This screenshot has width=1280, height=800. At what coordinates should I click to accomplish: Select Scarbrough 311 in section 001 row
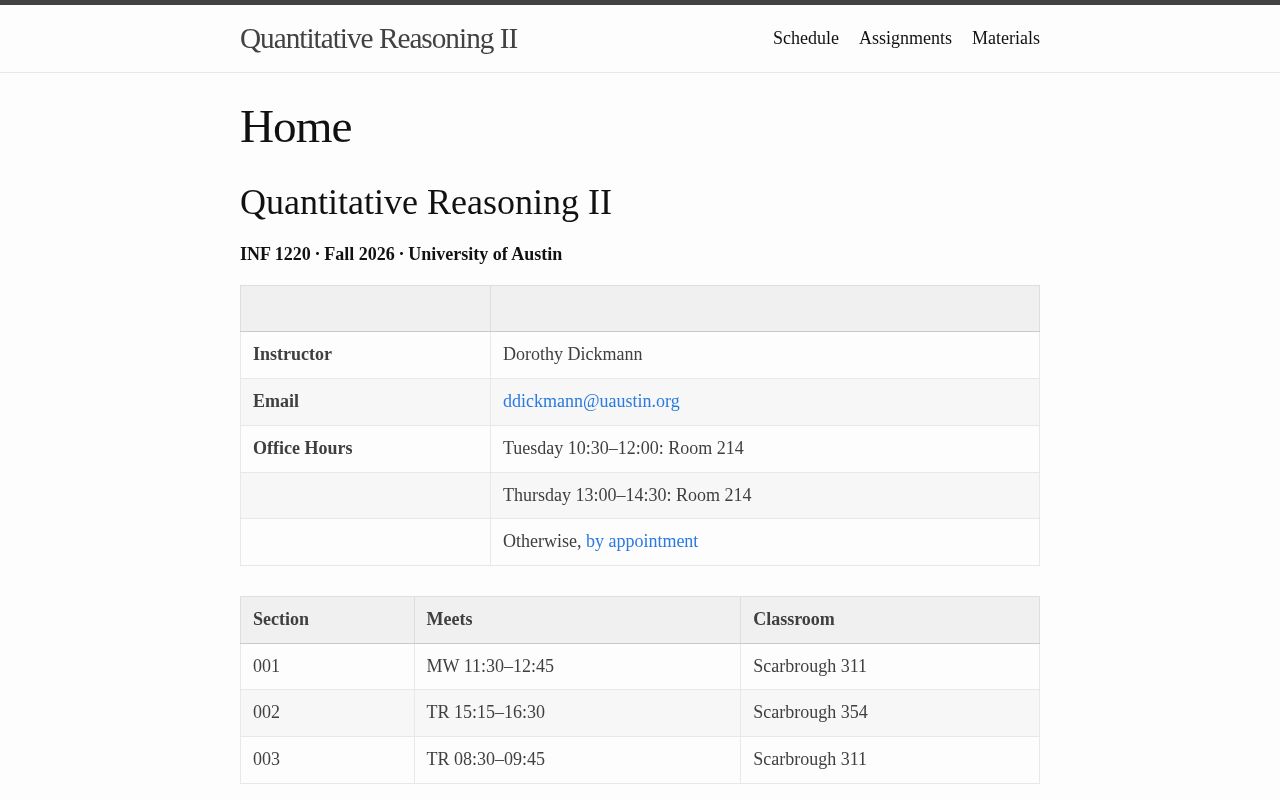[x=890, y=667]
